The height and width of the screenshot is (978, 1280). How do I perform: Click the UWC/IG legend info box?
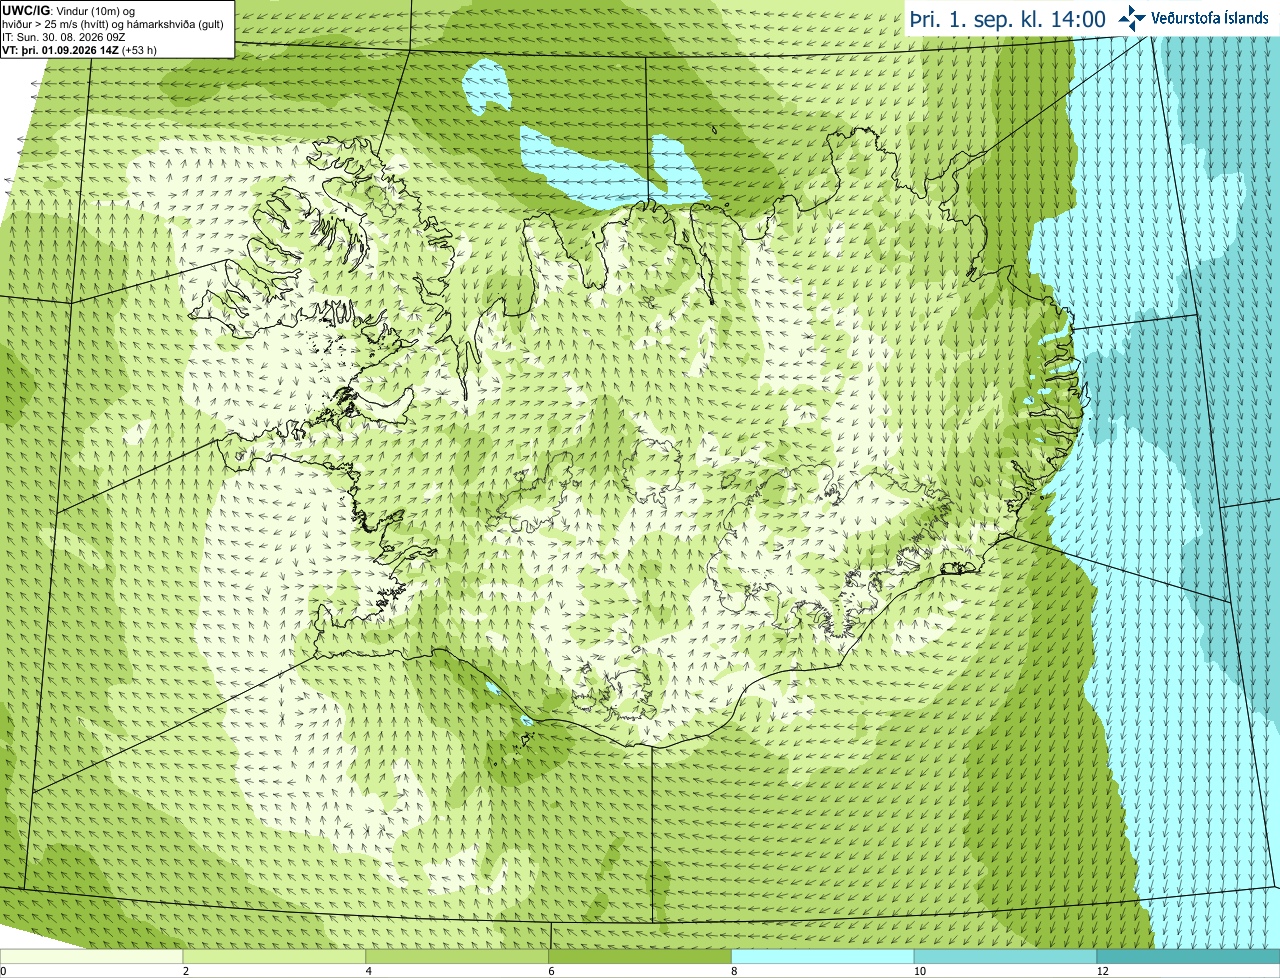(x=117, y=29)
